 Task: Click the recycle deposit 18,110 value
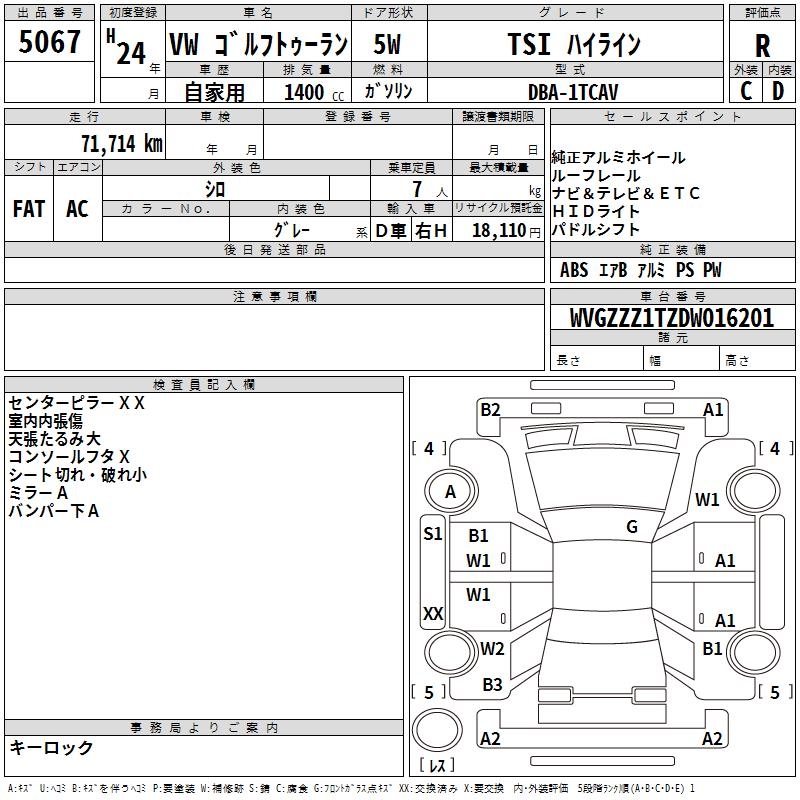point(497,231)
